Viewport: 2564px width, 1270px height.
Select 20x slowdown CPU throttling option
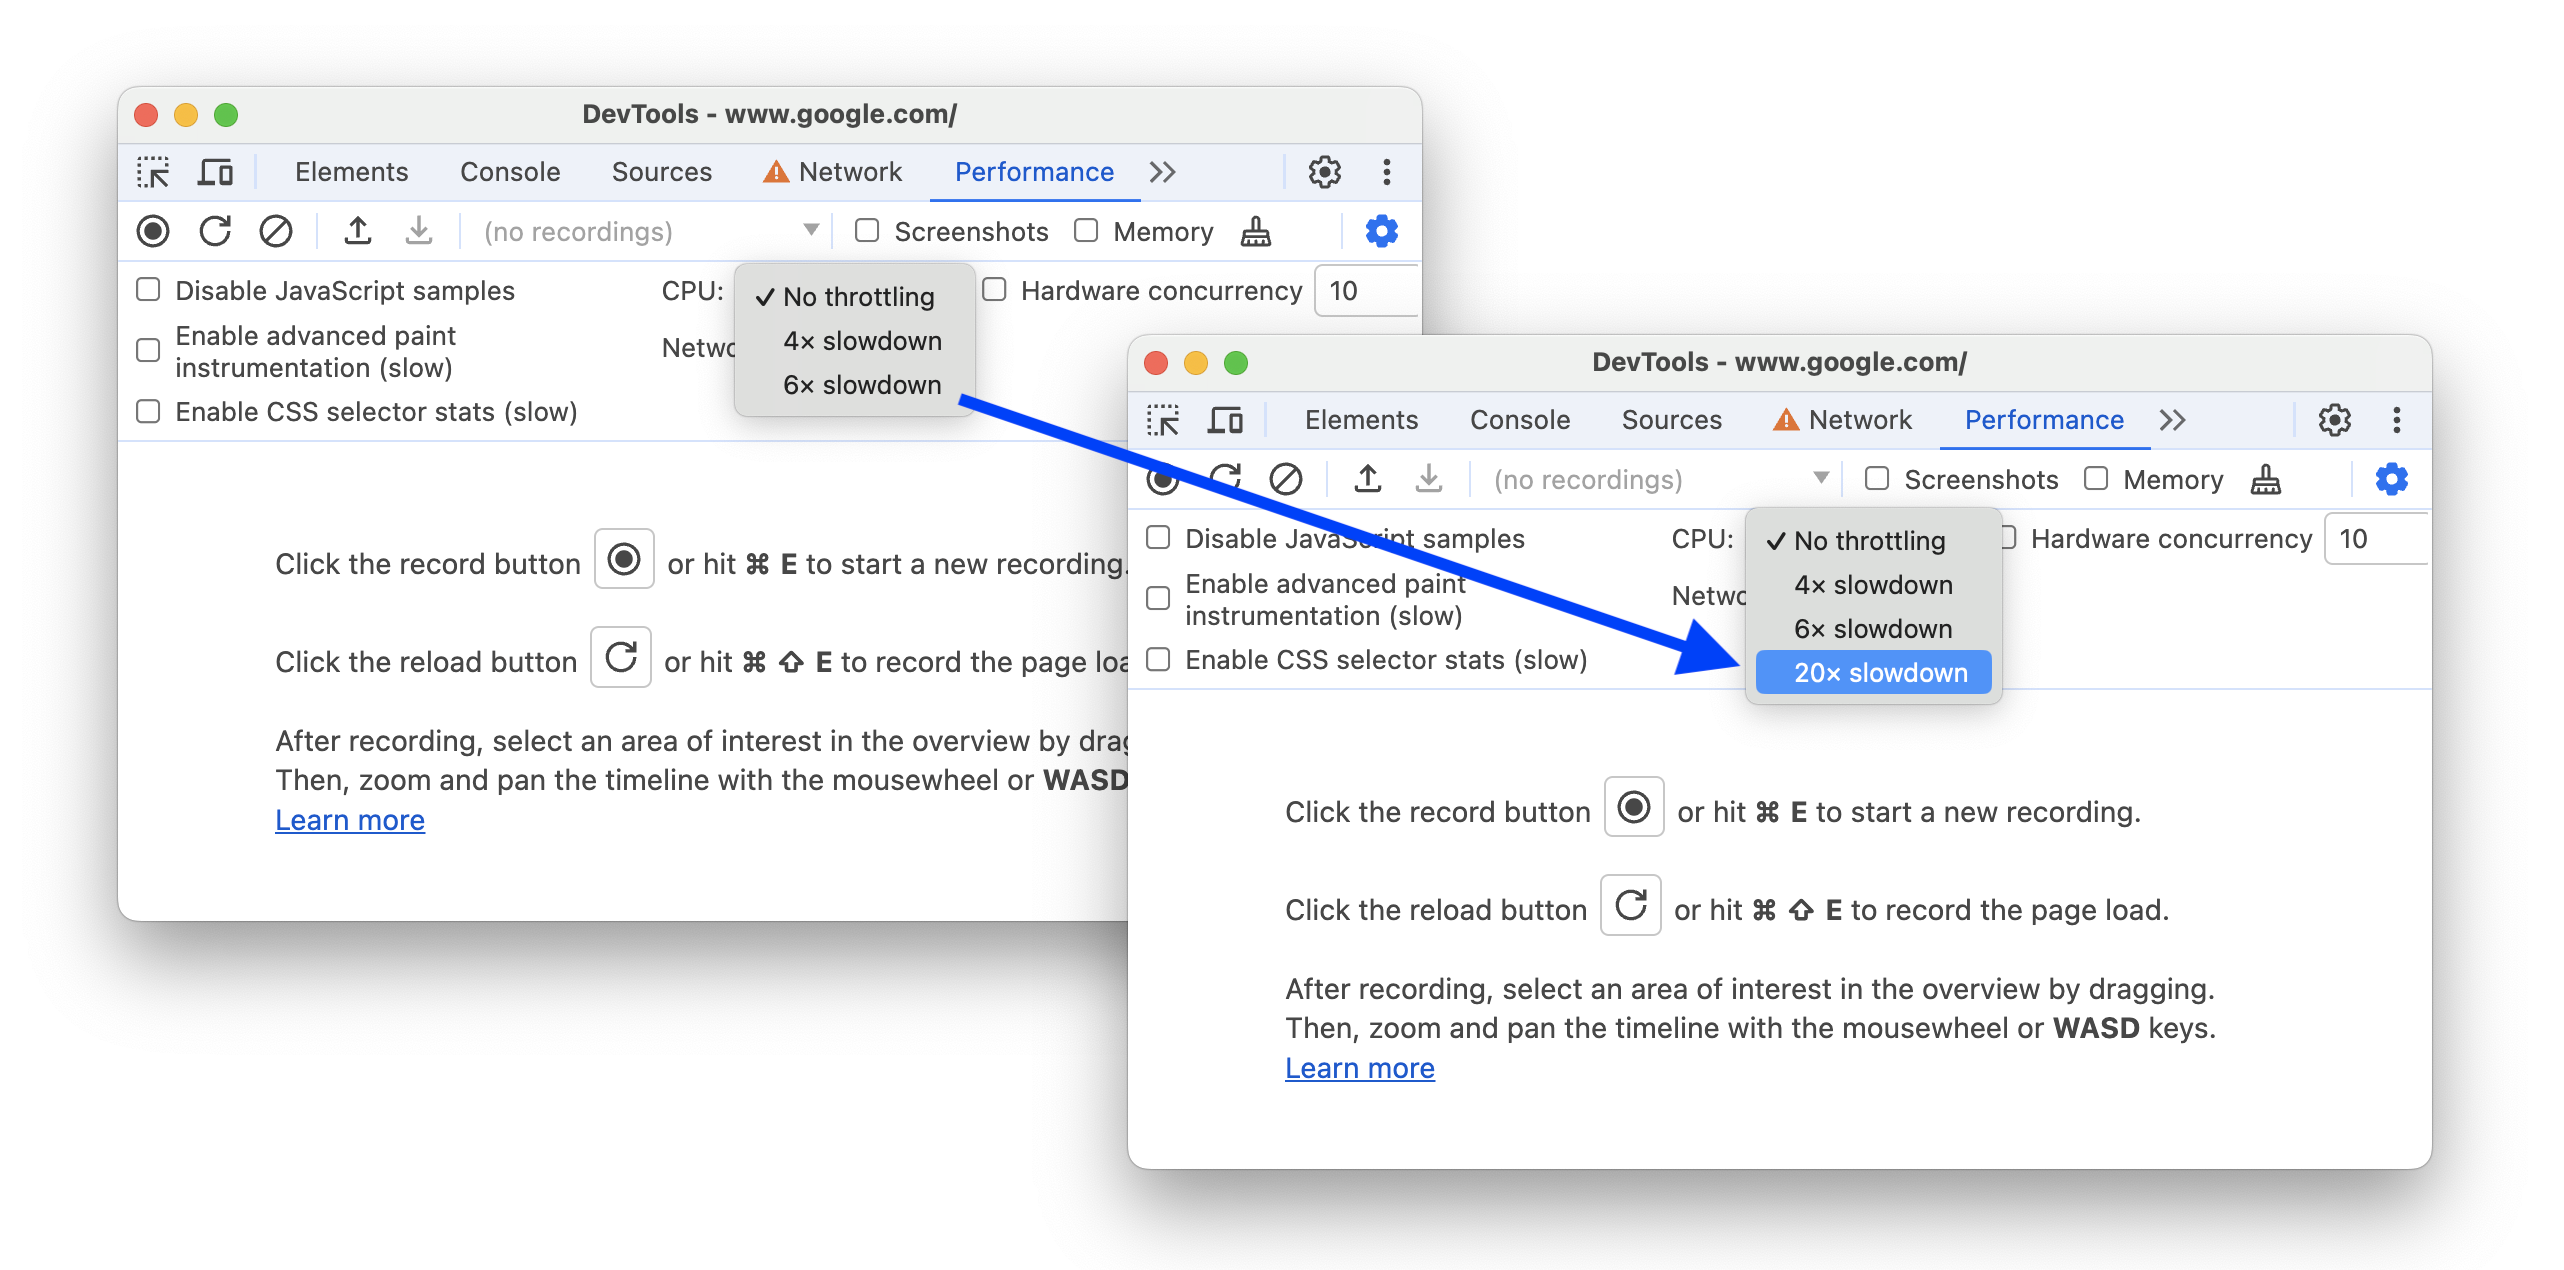pyautogui.click(x=1877, y=672)
